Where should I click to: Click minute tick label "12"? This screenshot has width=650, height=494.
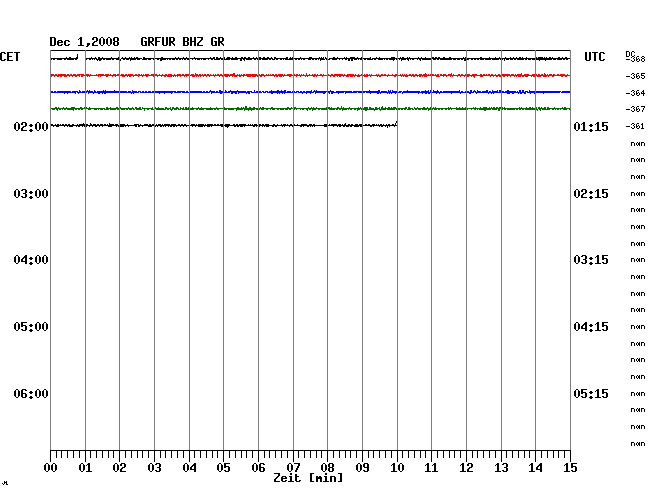[x=466, y=468]
